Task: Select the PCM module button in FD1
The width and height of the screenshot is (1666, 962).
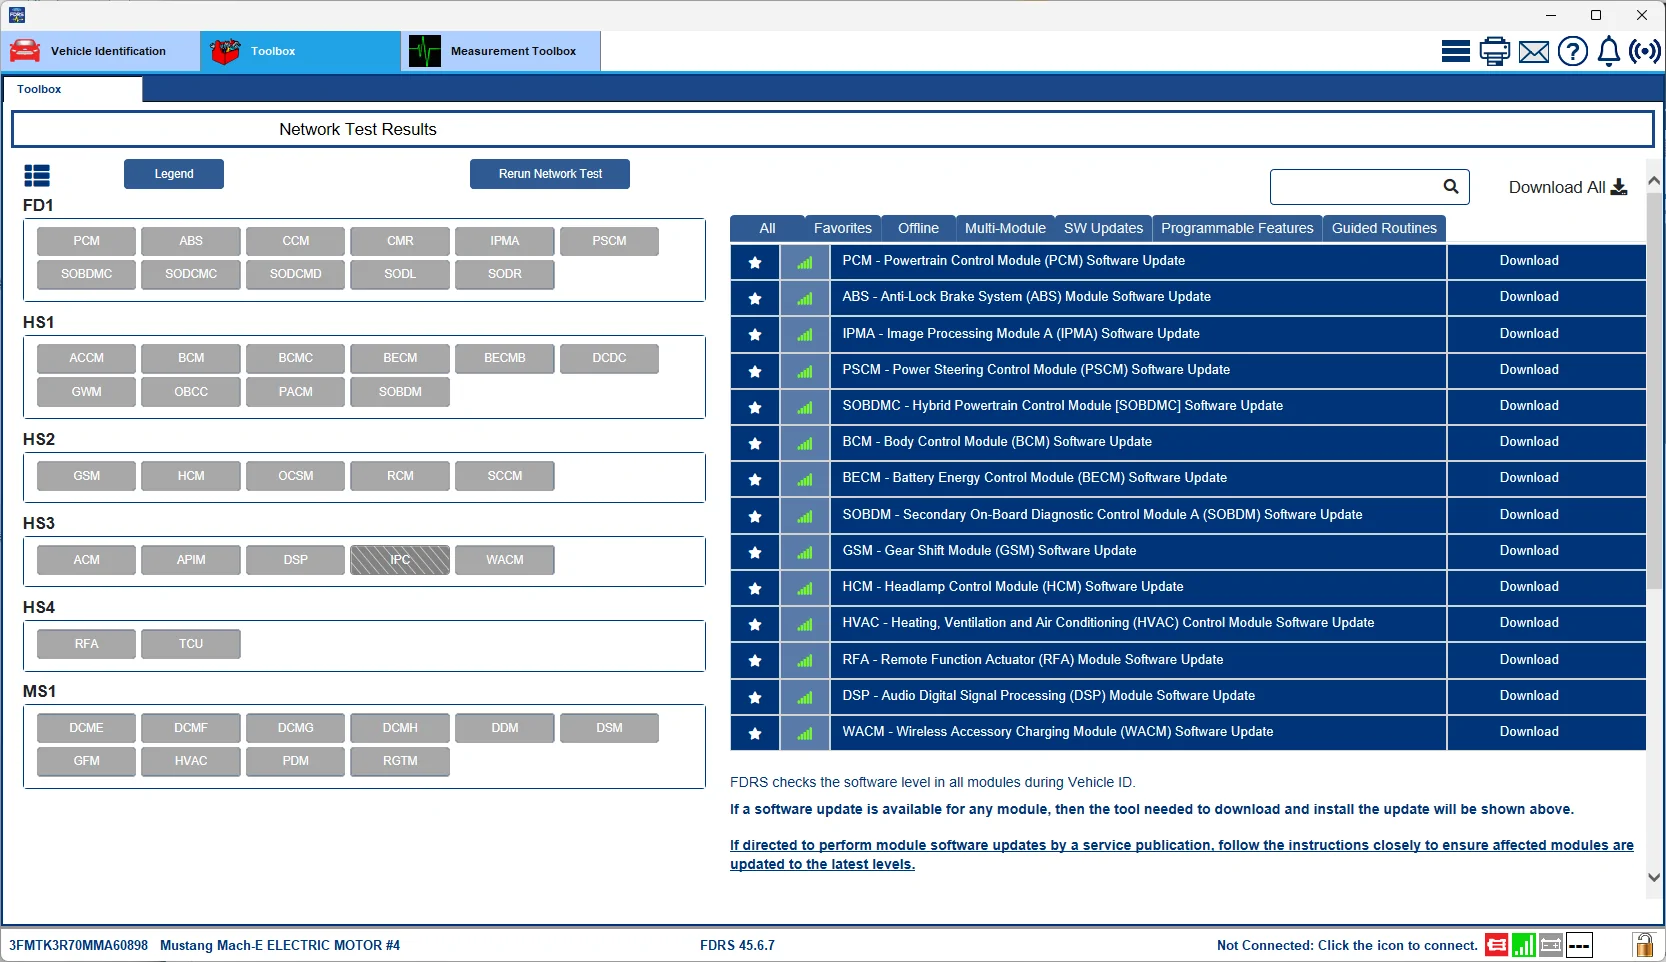Action: (x=86, y=241)
